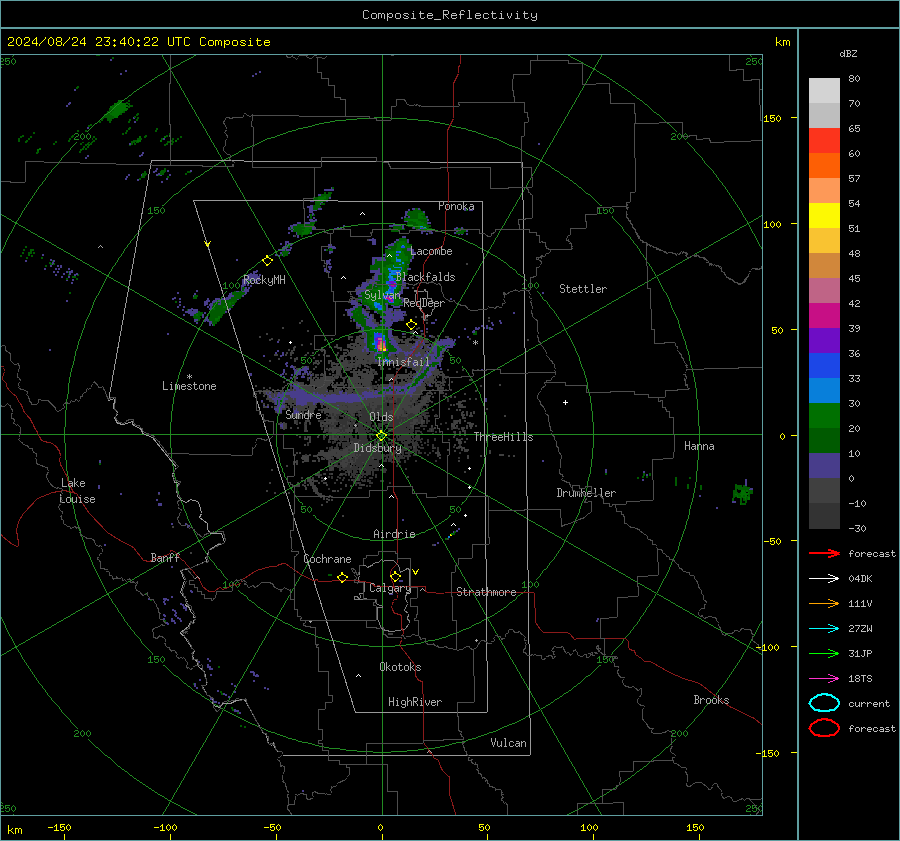Select the blue swatch between 36 and 33 dBZ
Image resolution: width=900 pixels, height=841 pixels.
(x=824, y=366)
